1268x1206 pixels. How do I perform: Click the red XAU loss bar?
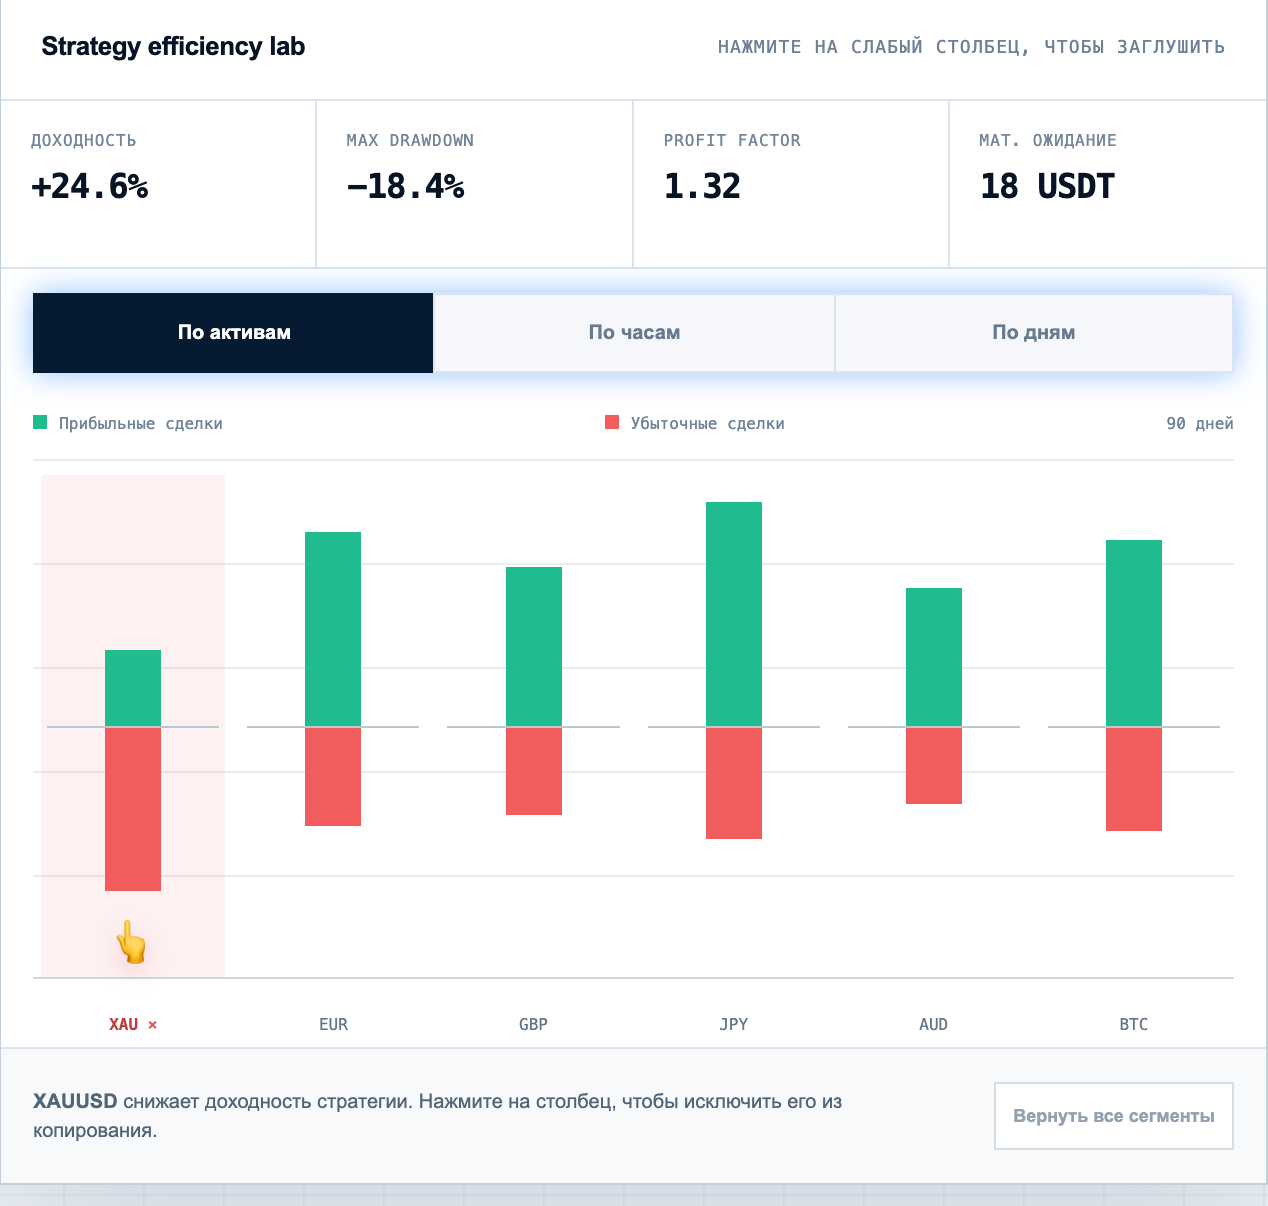click(133, 809)
